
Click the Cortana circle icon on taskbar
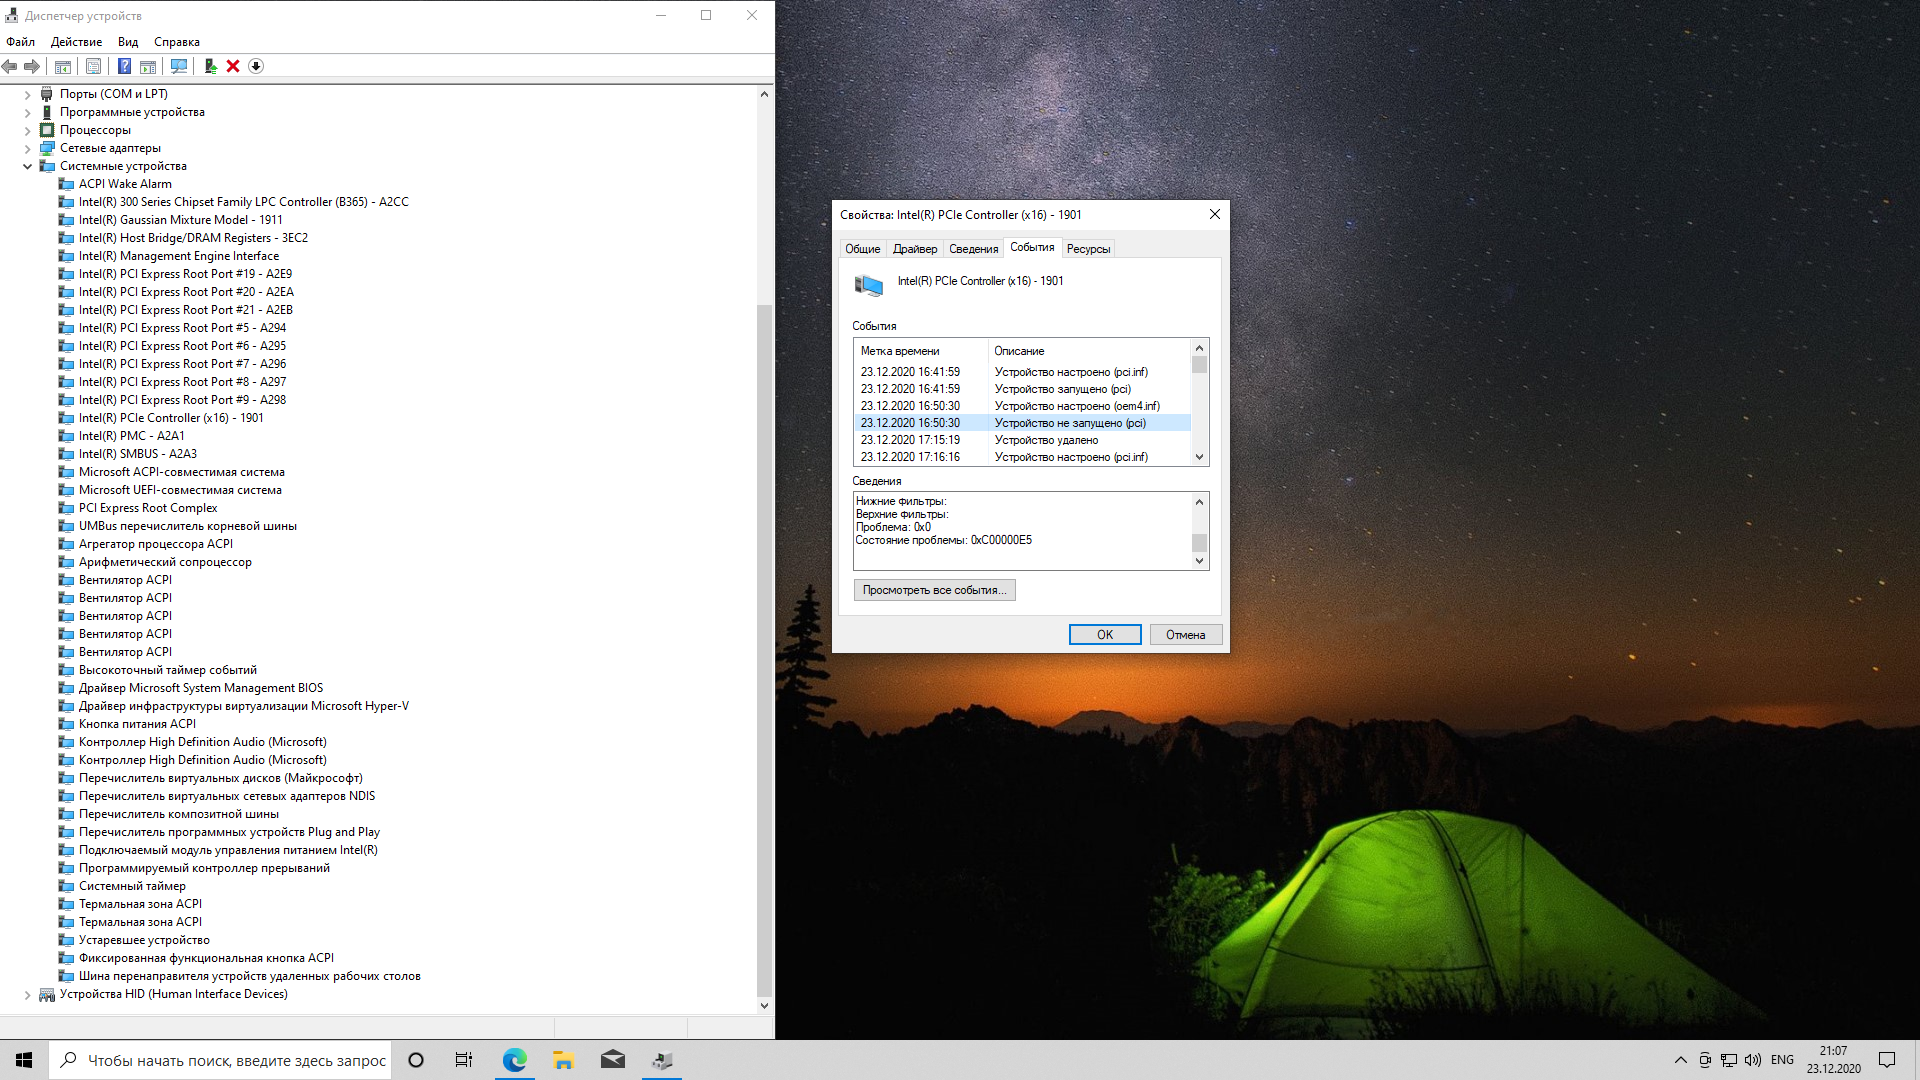click(416, 1060)
